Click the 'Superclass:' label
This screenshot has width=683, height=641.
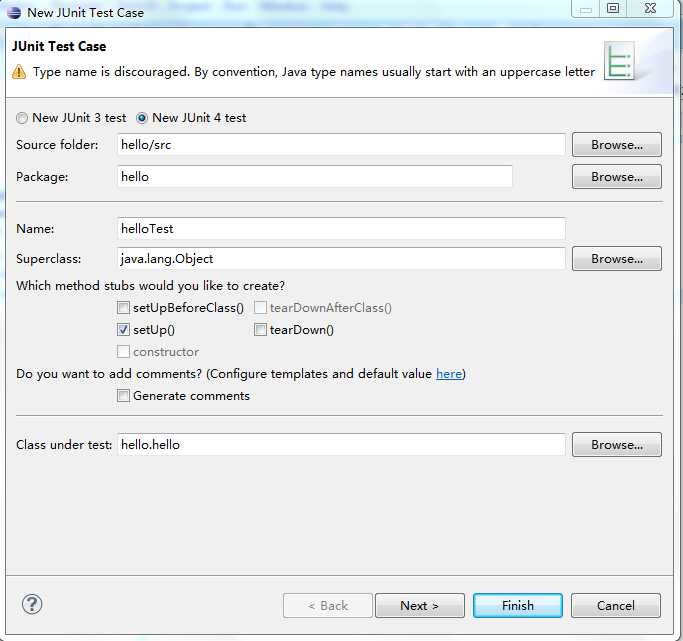click(x=48, y=259)
